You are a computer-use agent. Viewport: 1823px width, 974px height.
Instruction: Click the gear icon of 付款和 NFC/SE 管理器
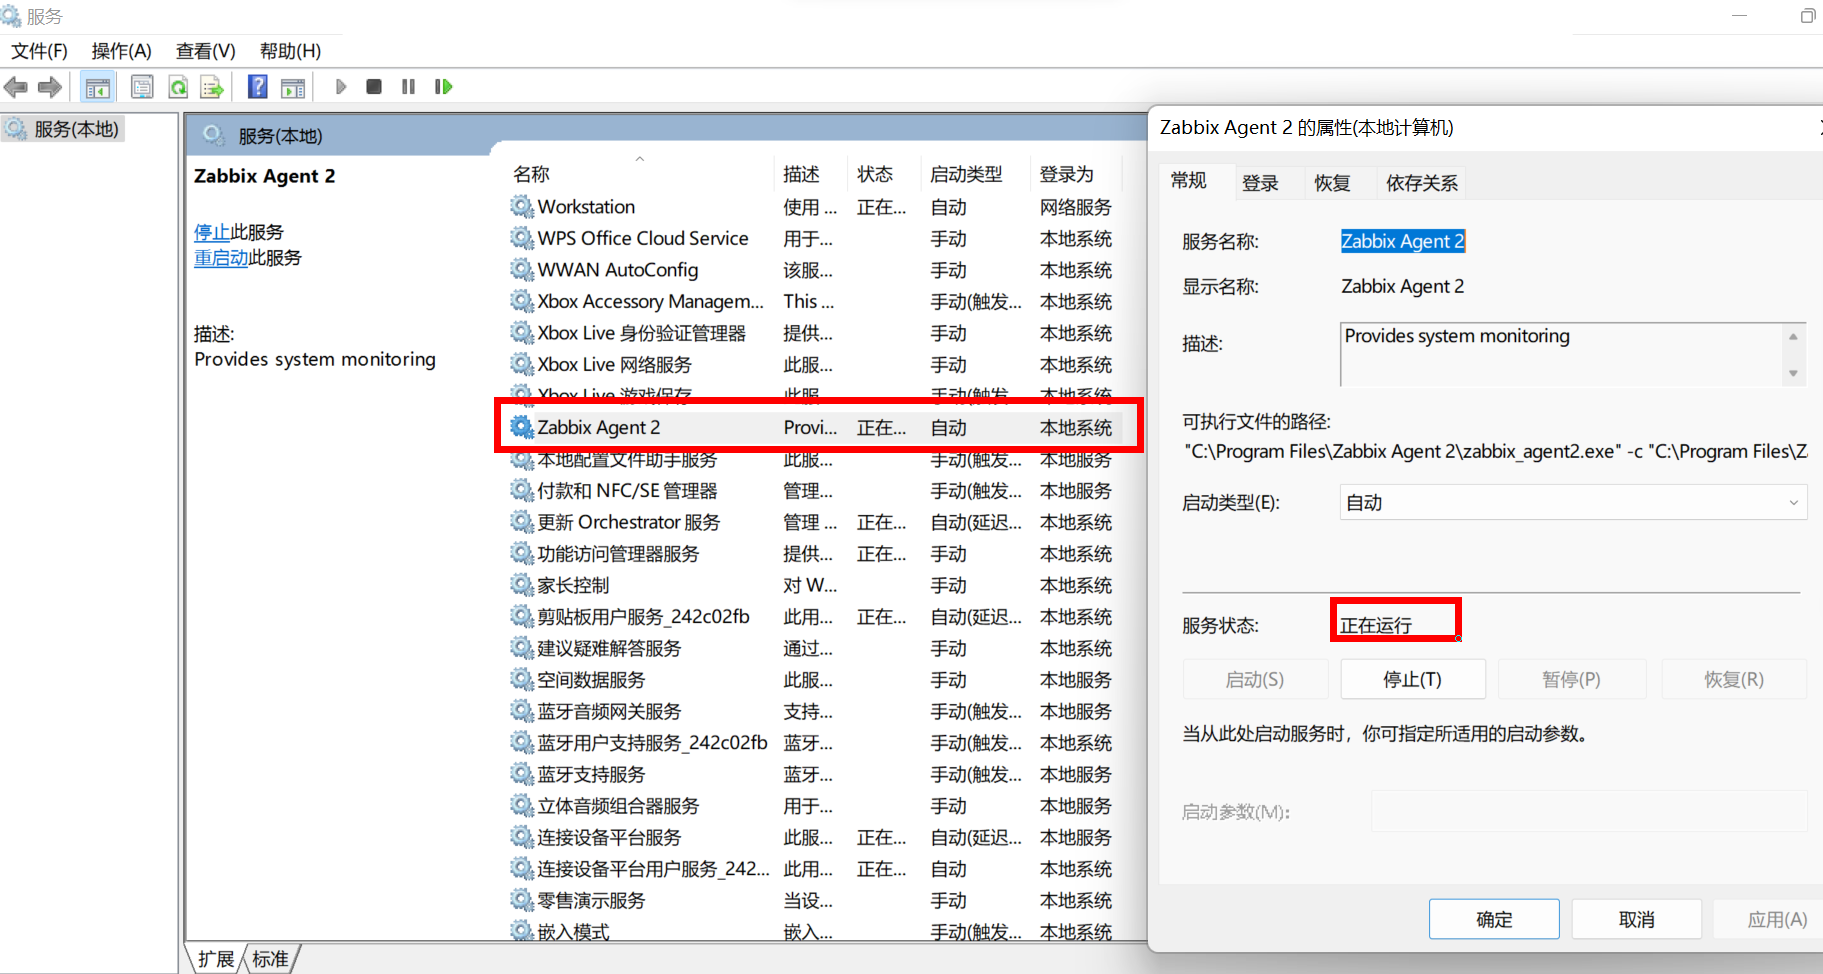pos(522,490)
